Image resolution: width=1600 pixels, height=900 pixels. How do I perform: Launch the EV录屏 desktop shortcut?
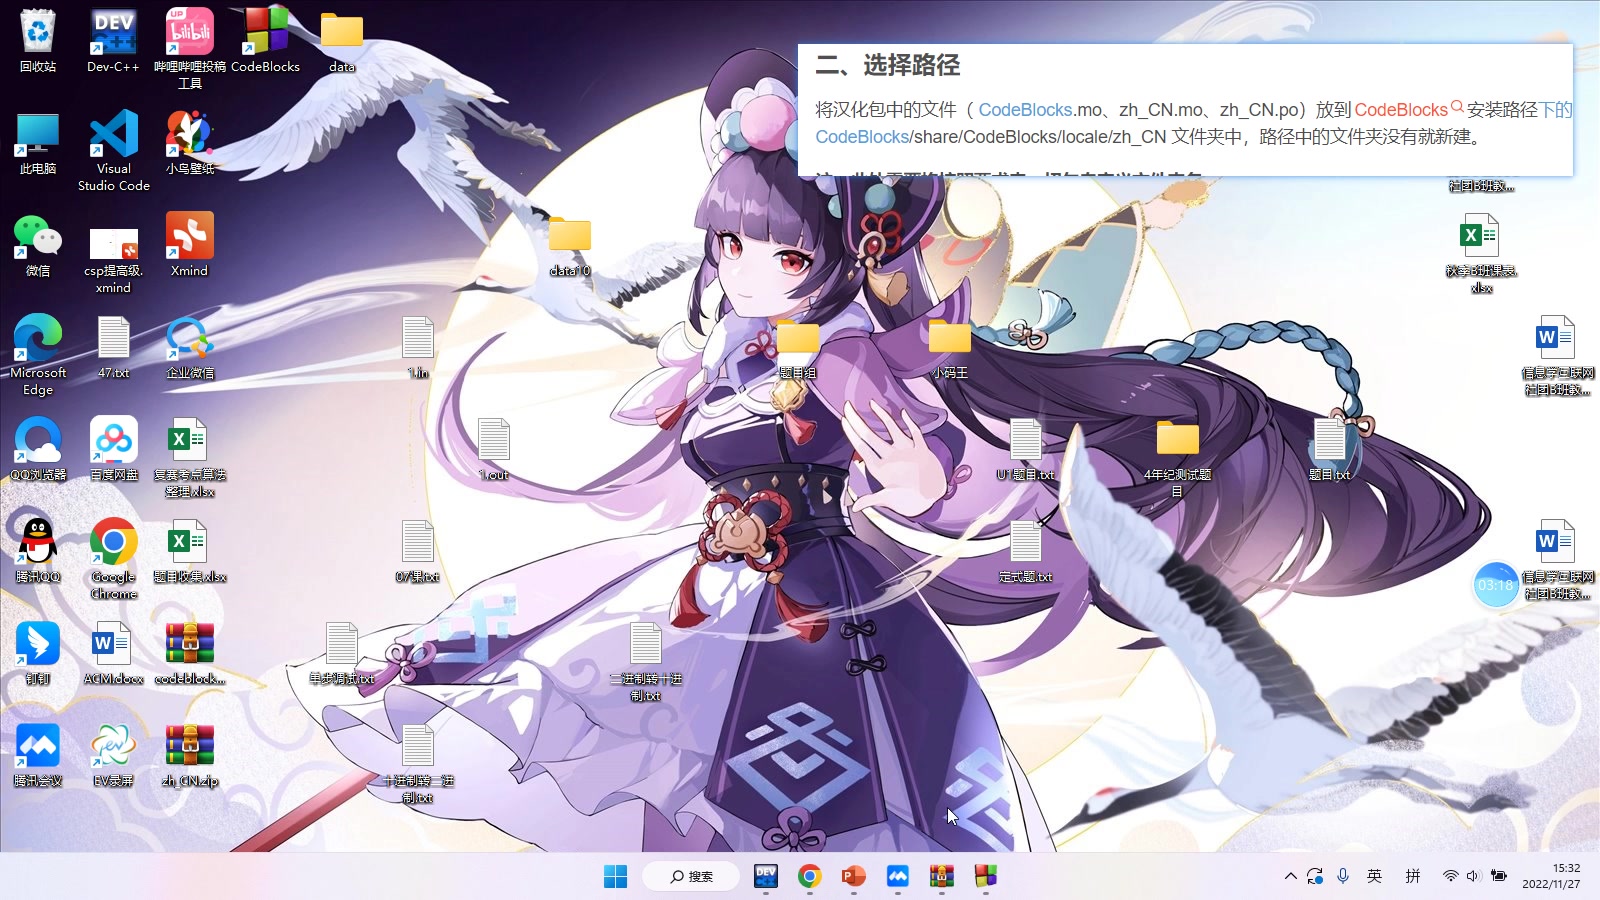pyautogui.click(x=114, y=756)
